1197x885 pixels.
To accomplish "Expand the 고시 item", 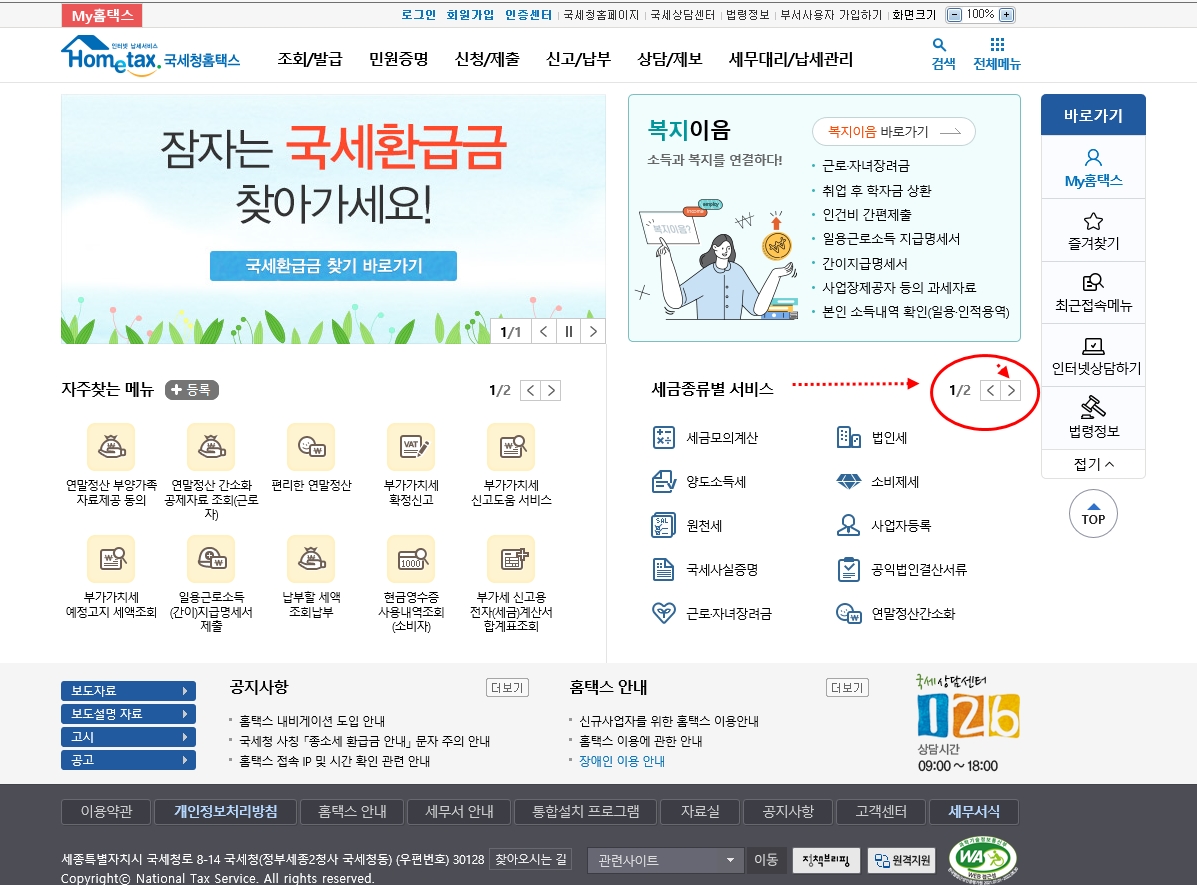I will pos(128,737).
